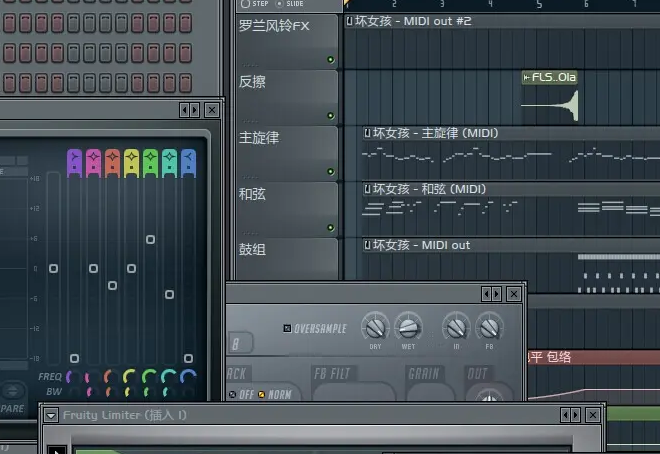Select the 反擦 track header

[287, 97]
